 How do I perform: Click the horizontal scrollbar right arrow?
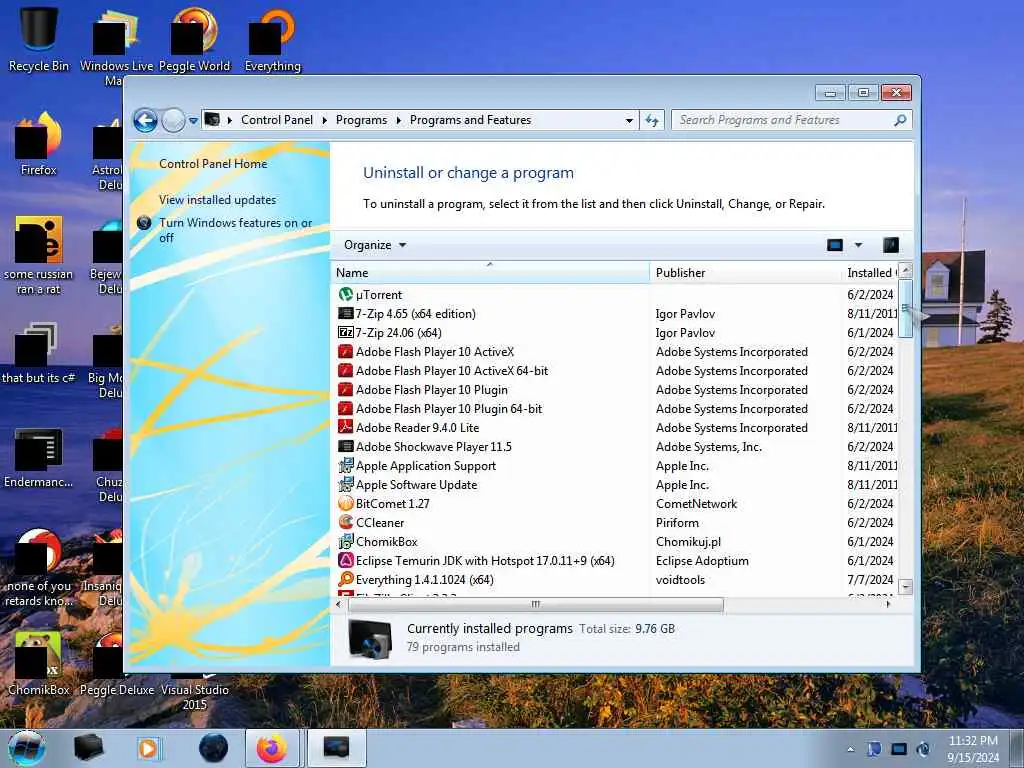(888, 605)
